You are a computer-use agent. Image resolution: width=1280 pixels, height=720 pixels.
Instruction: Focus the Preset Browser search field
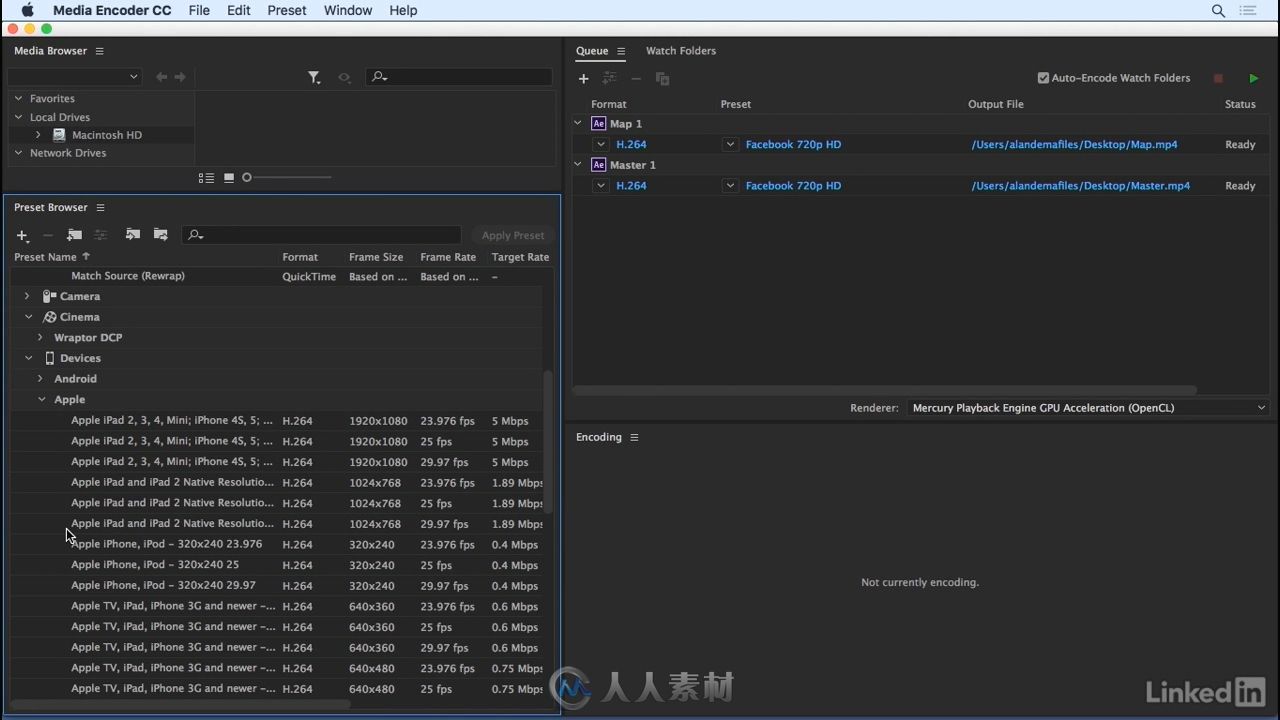point(321,235)
